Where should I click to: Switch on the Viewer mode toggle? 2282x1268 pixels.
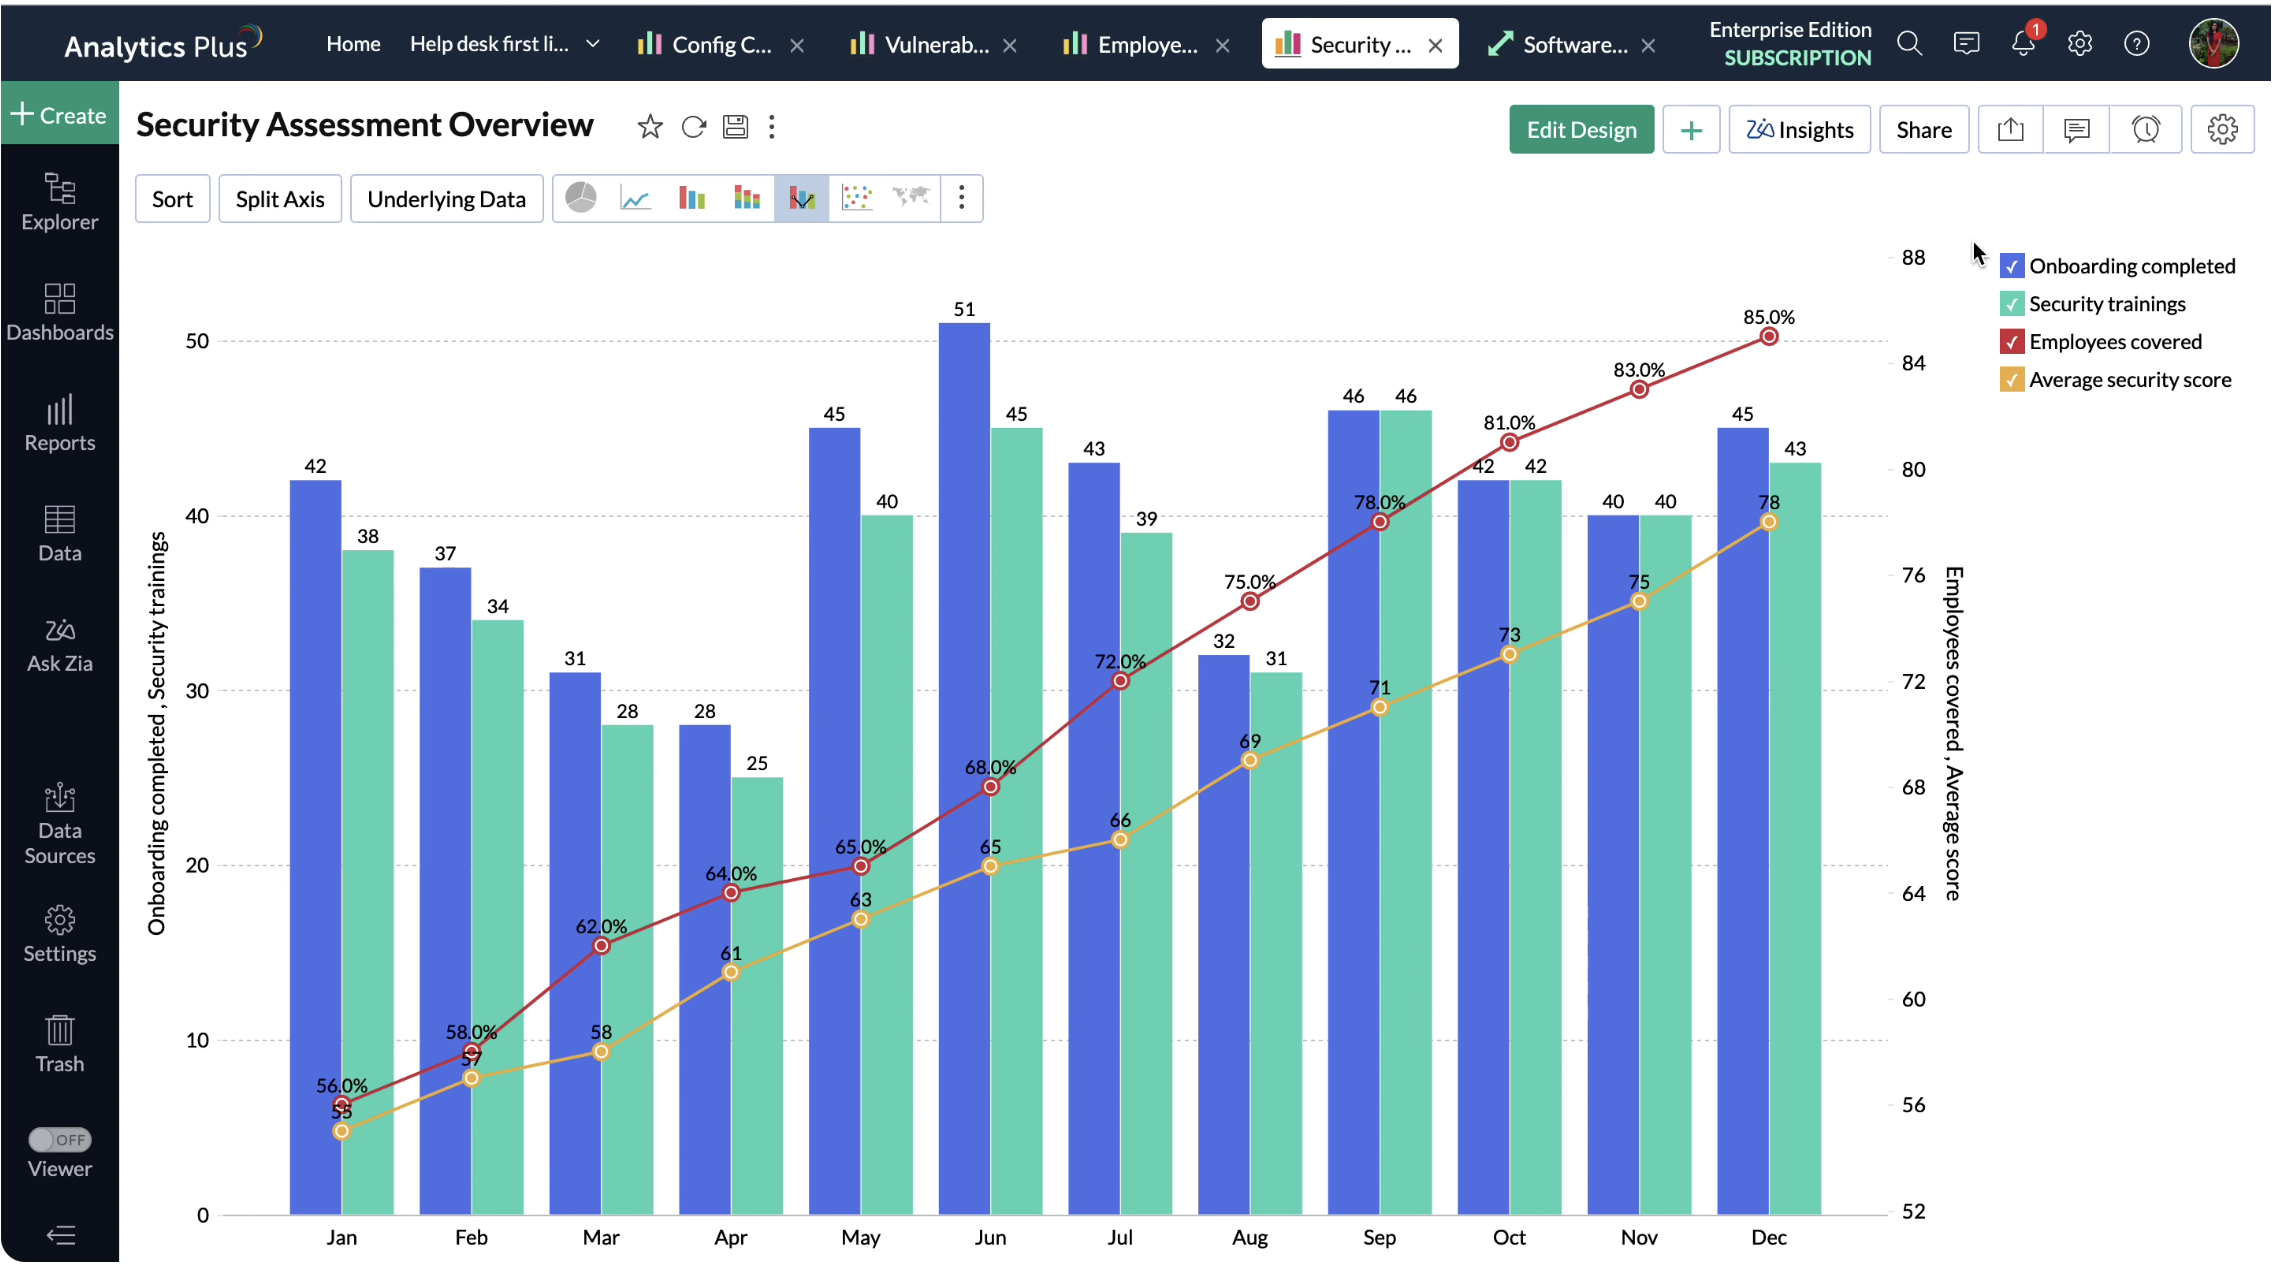click(60, 1139)
